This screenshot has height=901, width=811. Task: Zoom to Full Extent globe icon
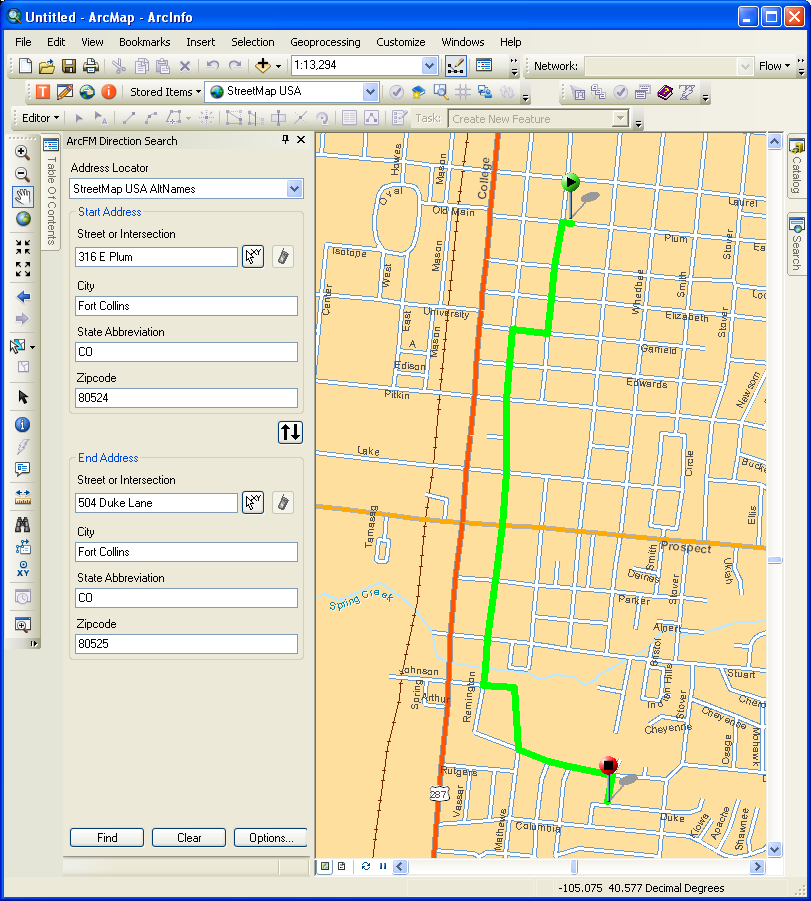coord(22,219)
